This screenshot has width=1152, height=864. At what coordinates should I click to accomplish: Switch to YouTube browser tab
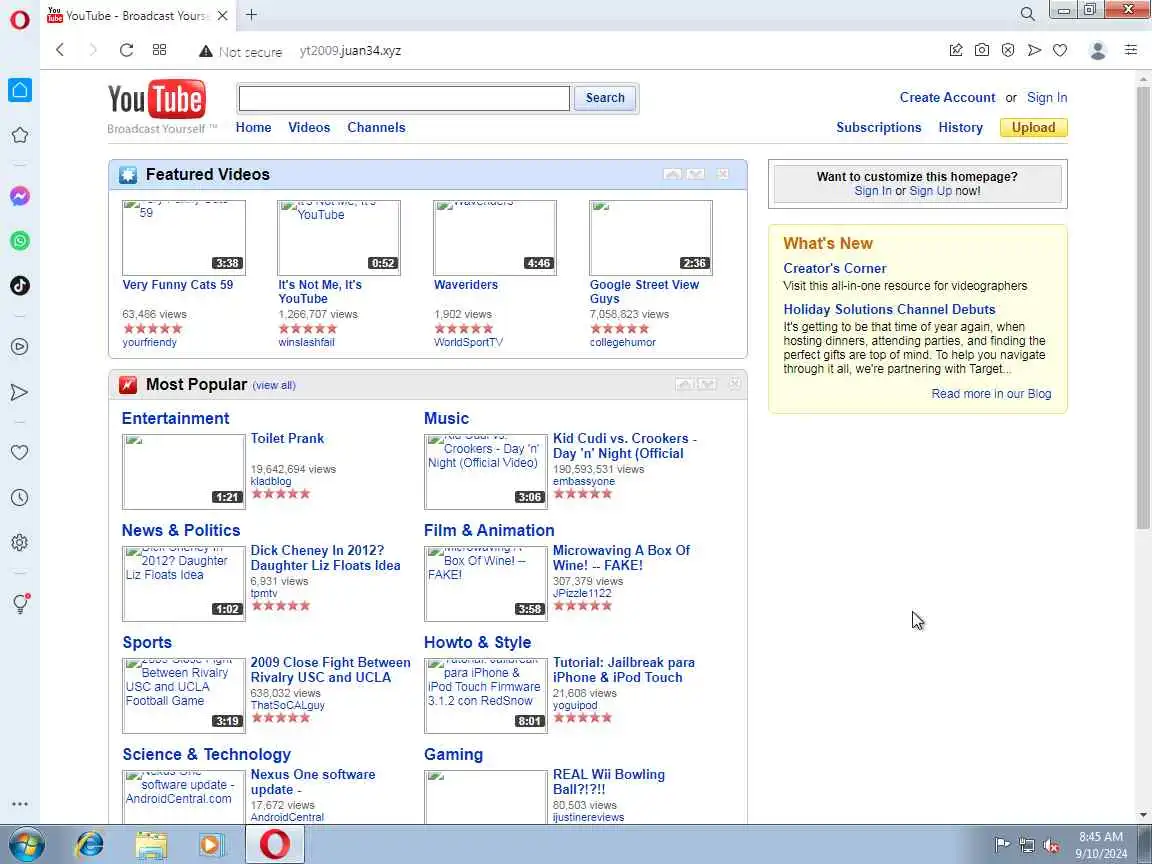coord(137,15)
